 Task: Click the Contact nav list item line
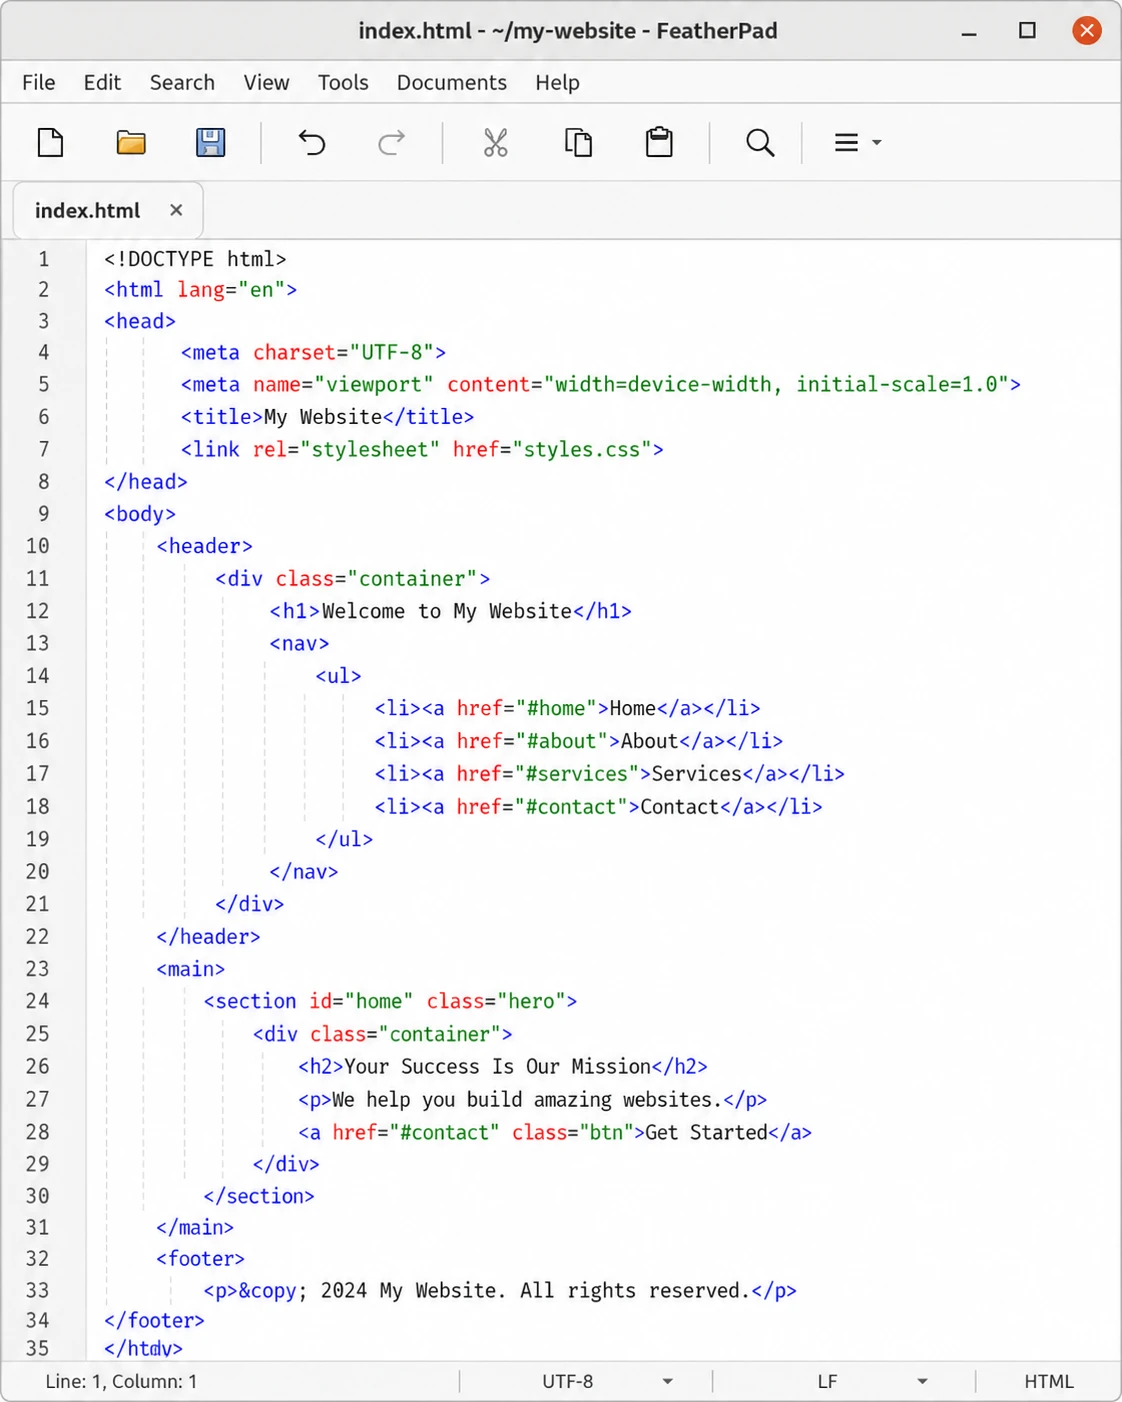[x=598, y=807]
